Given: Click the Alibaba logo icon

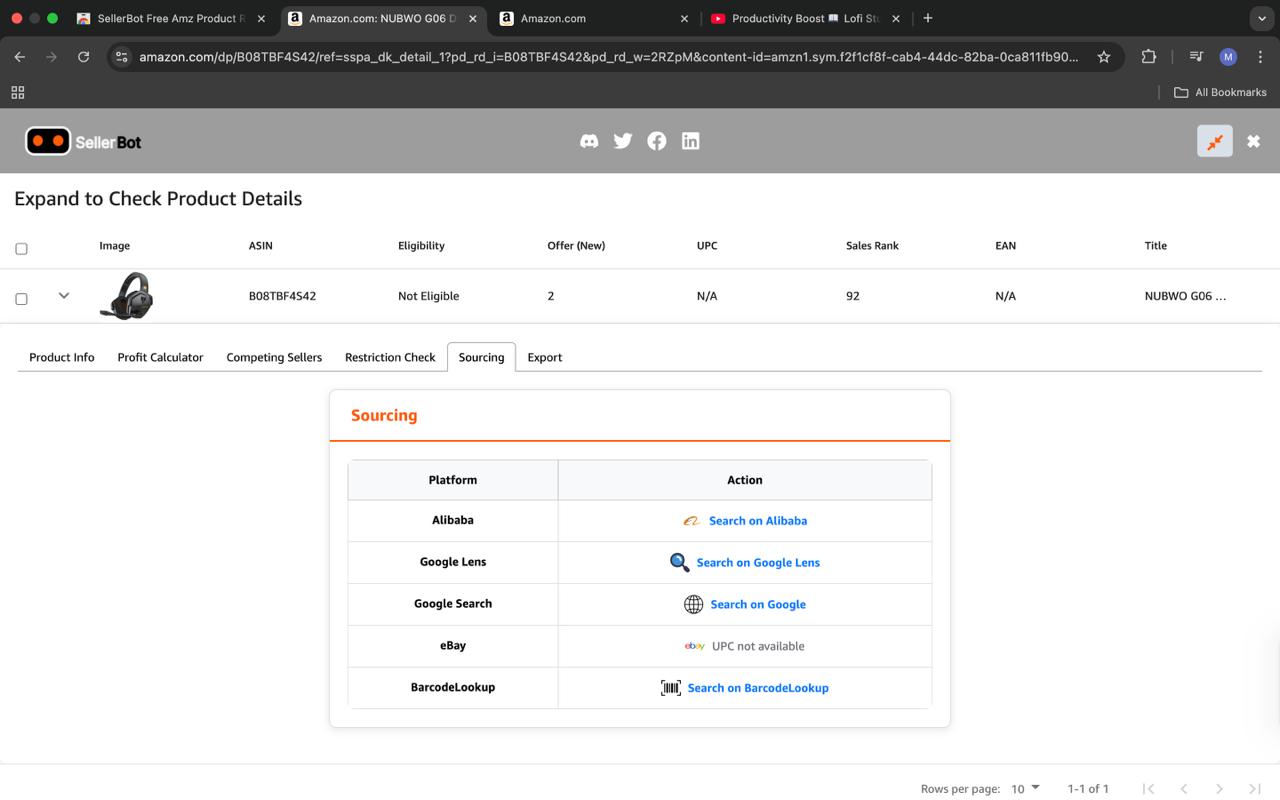Looking at the screenshot, I should point(691,521).
